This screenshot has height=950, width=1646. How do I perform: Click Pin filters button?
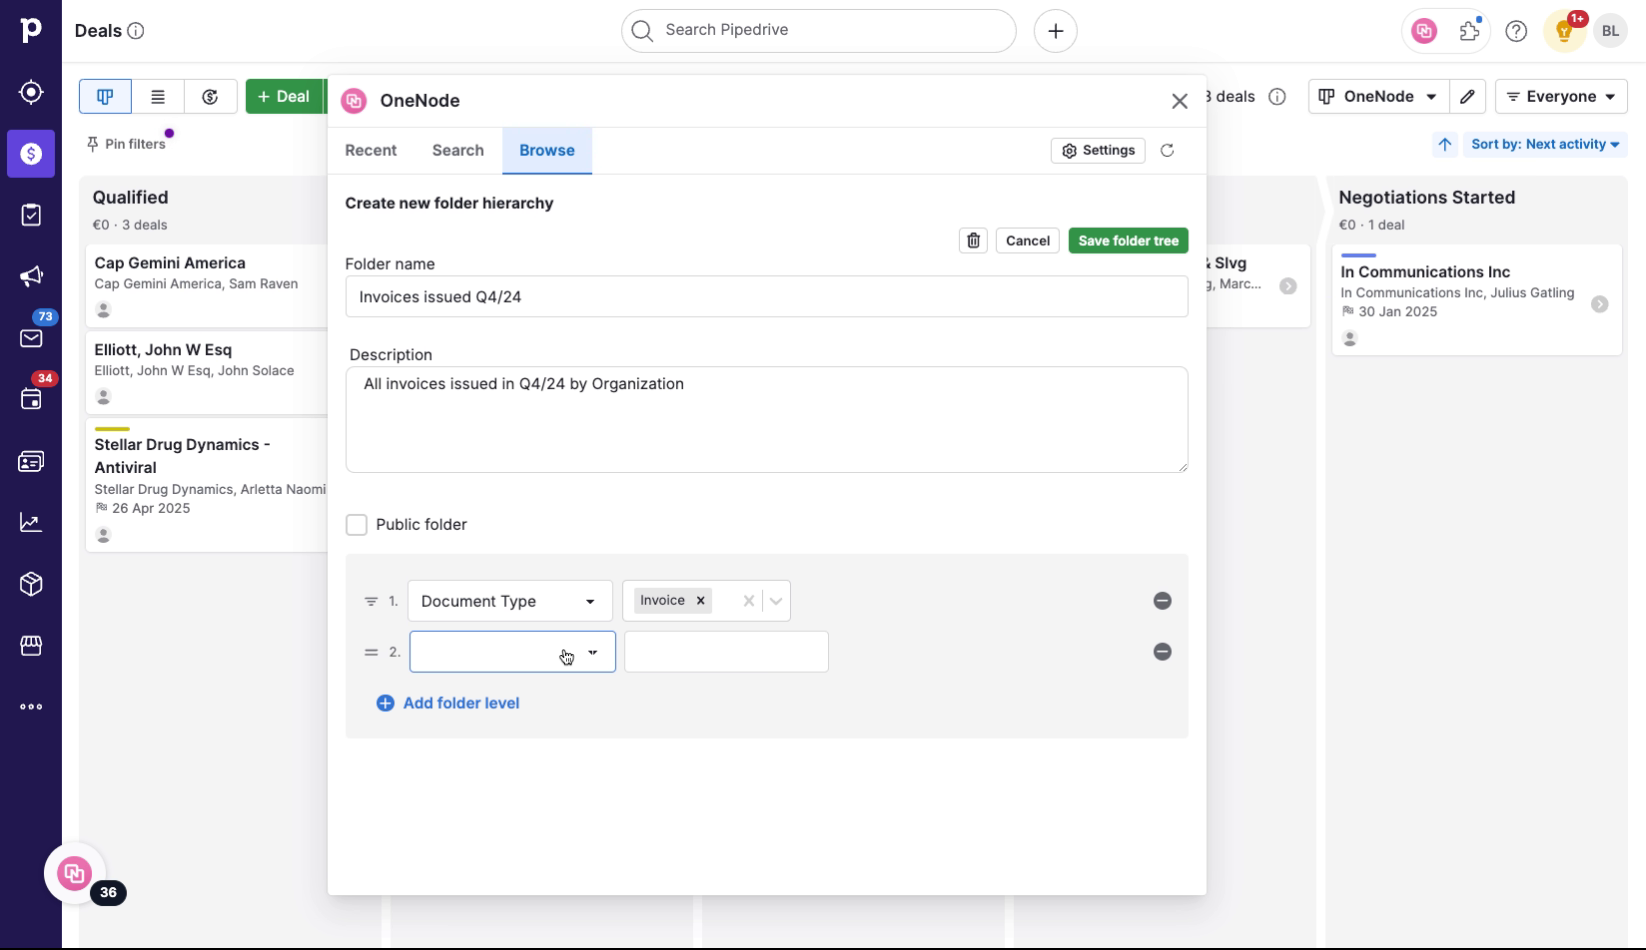pos(126,144)
